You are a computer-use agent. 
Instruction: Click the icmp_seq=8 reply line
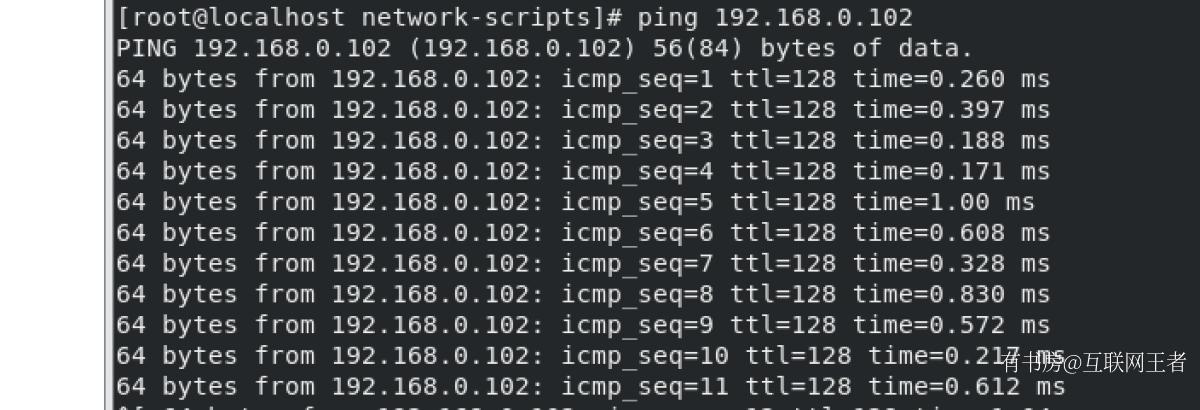coord(583,295)
